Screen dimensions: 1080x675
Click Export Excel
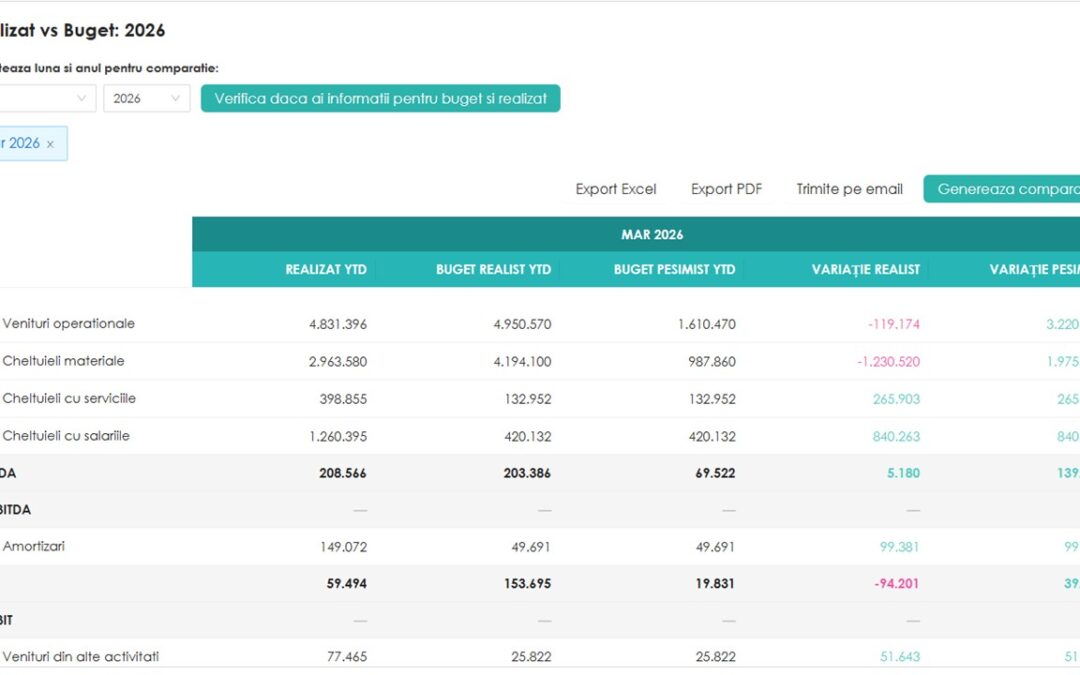point(616,189)
